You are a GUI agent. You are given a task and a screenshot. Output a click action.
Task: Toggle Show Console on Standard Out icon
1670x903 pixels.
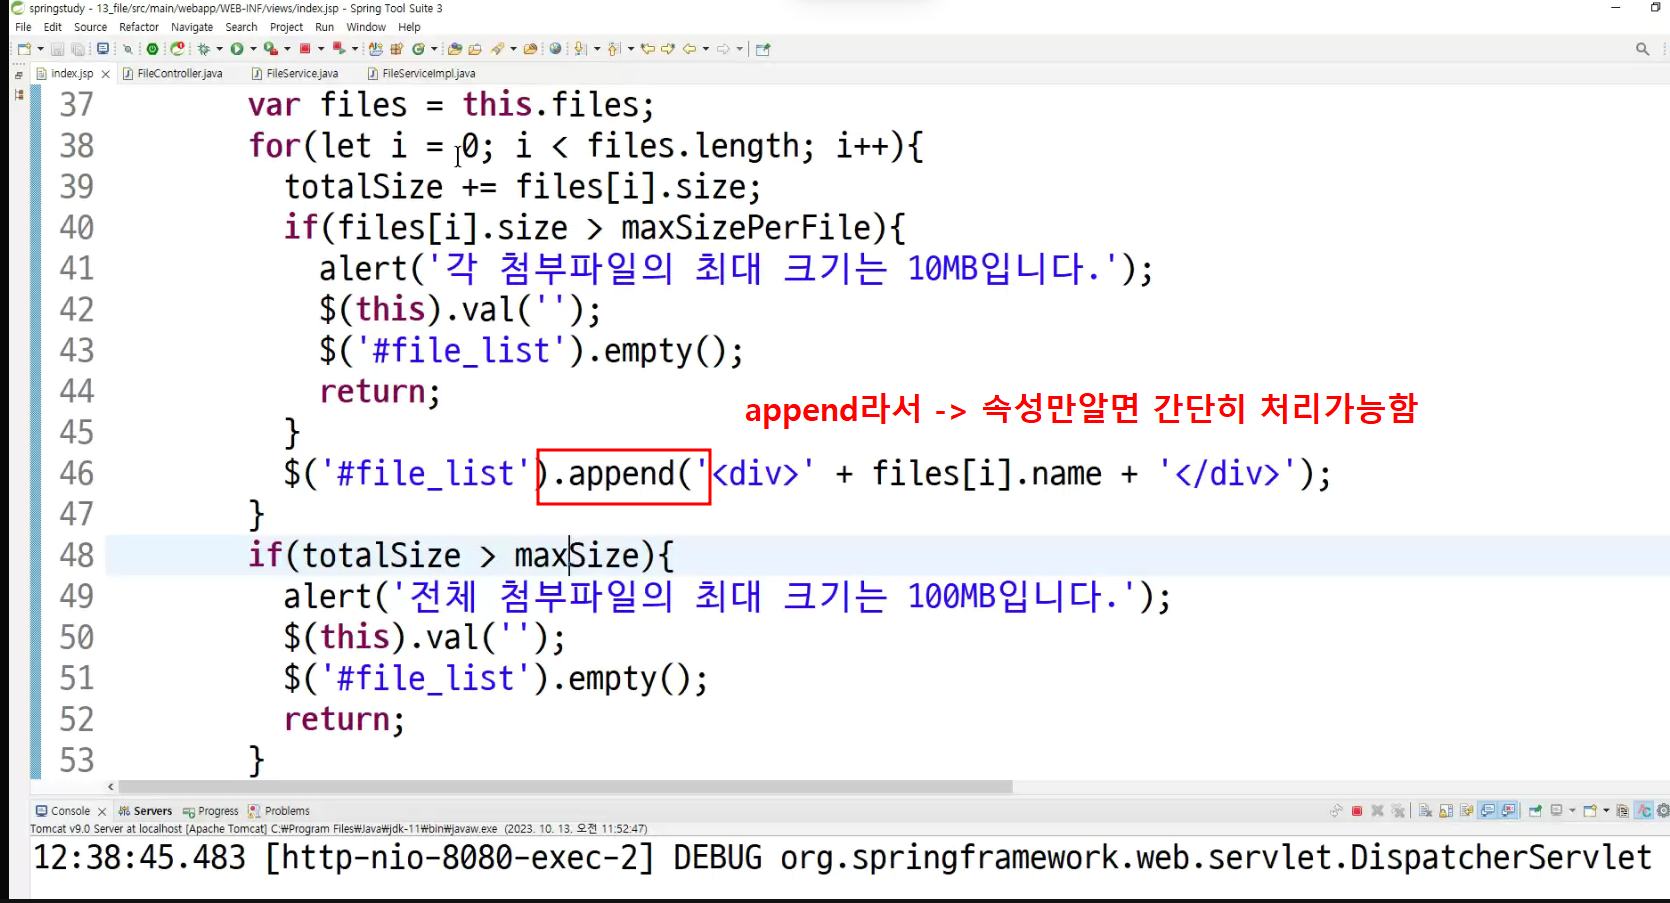(1488, 811)
